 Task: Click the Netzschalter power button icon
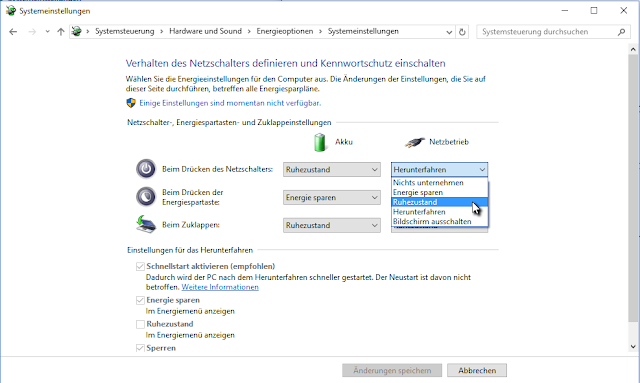click(146, 169)
